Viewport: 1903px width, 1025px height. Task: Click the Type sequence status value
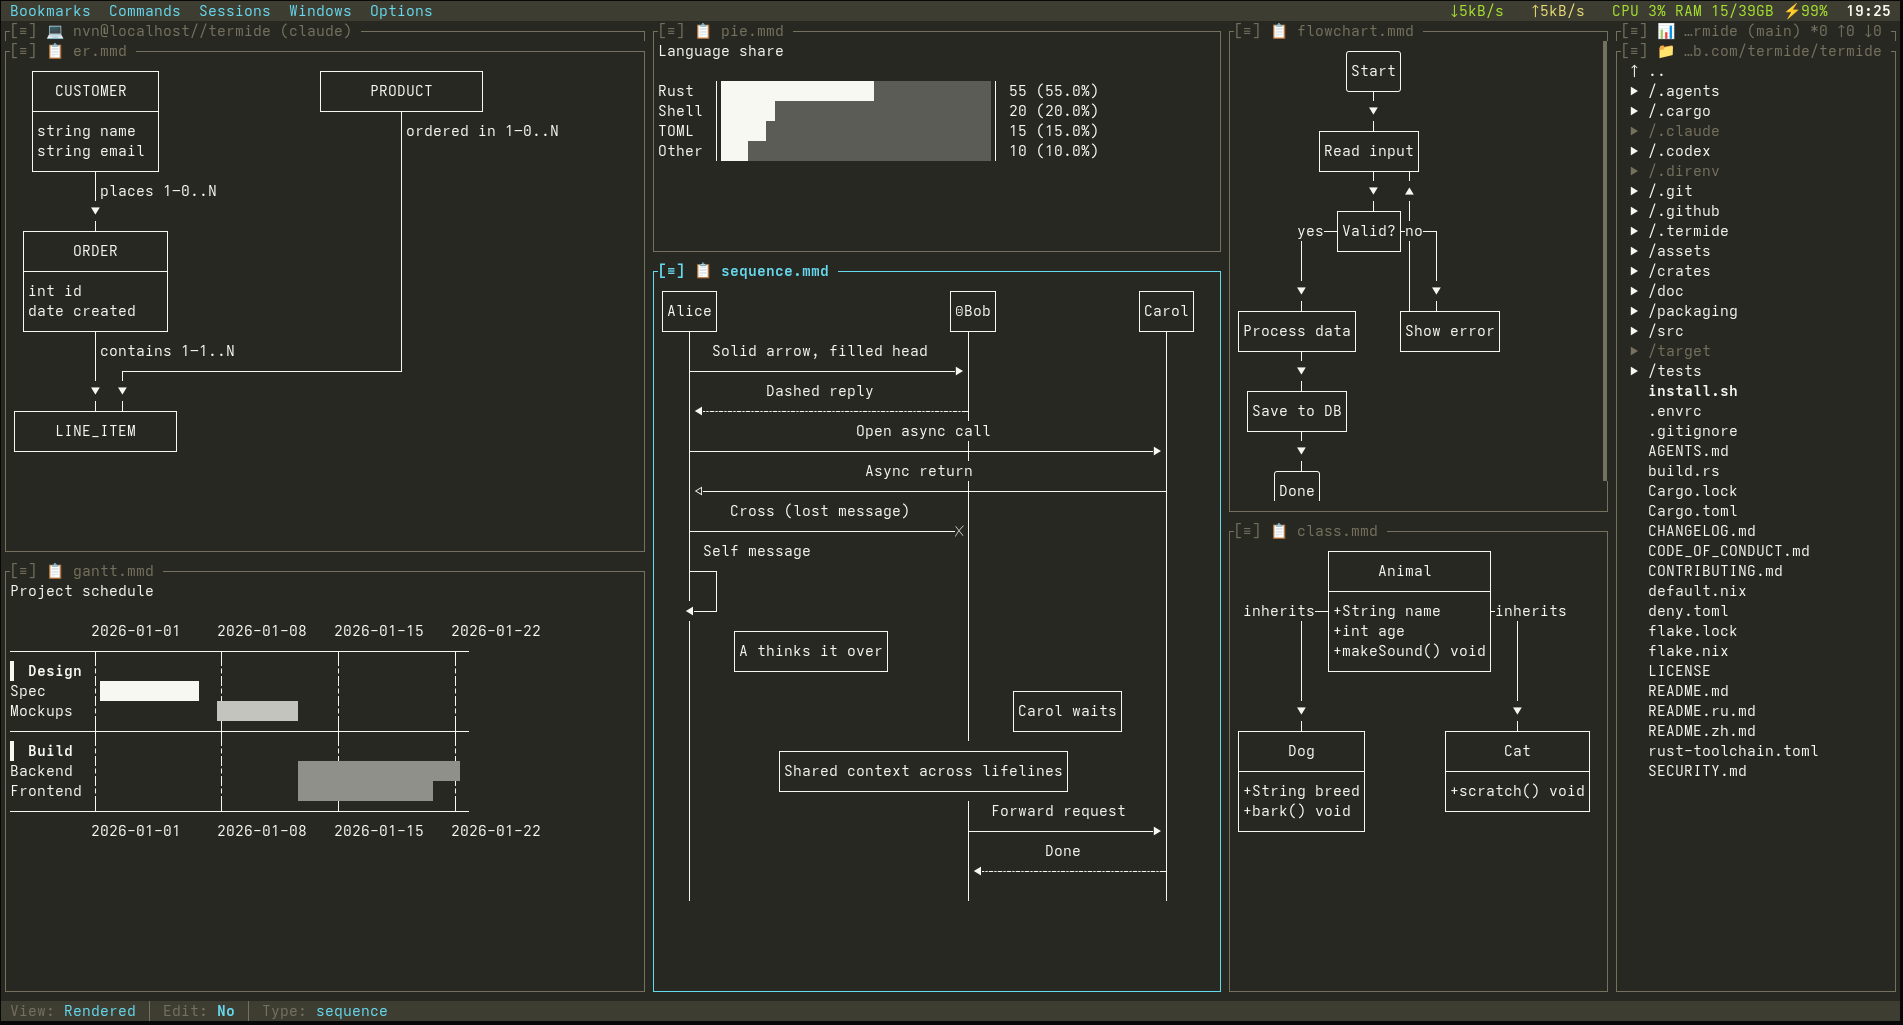352,1011
